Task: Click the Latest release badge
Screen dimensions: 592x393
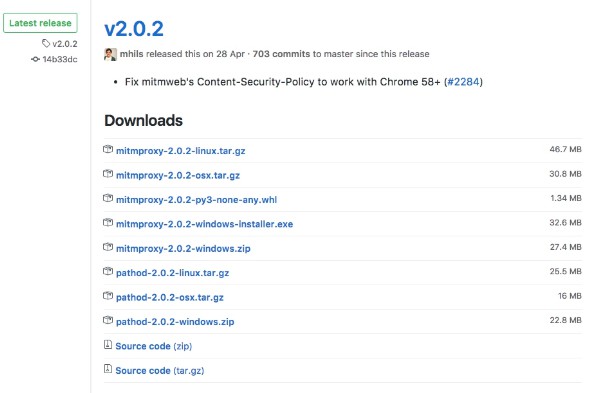Action: click(40, 23)
